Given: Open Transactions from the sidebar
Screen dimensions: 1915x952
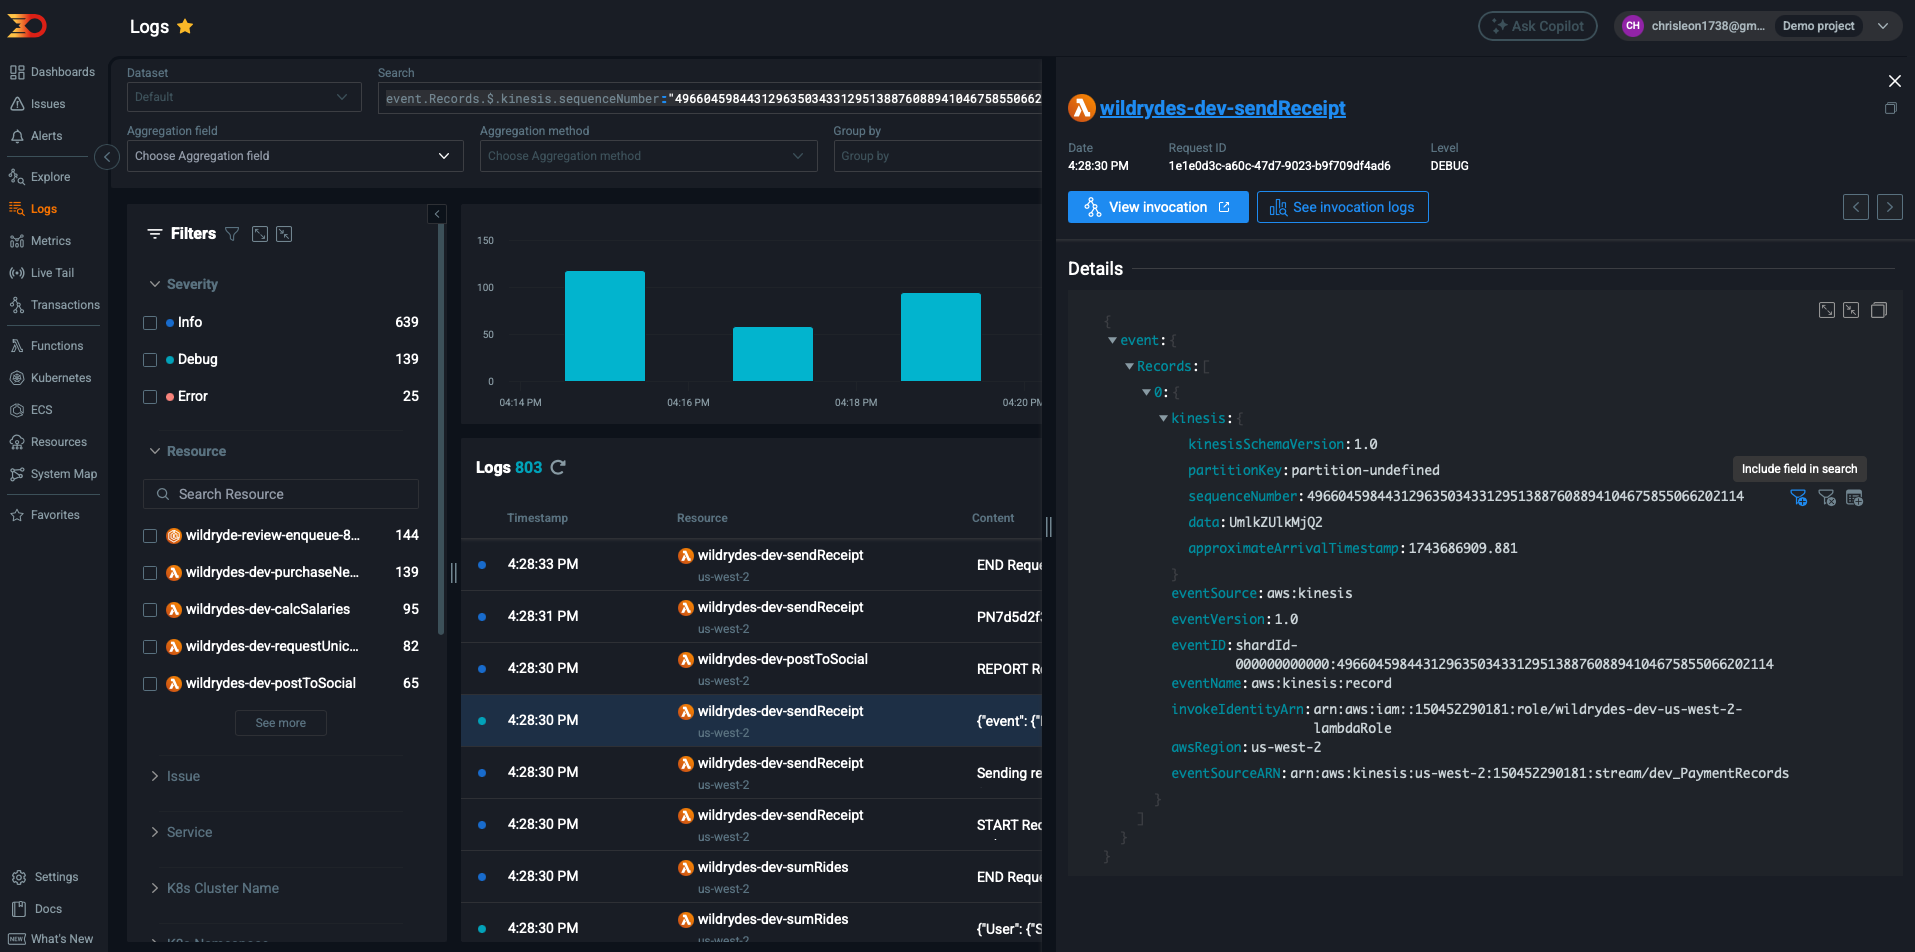Looking at the screenshot, I should click(54, 305).
